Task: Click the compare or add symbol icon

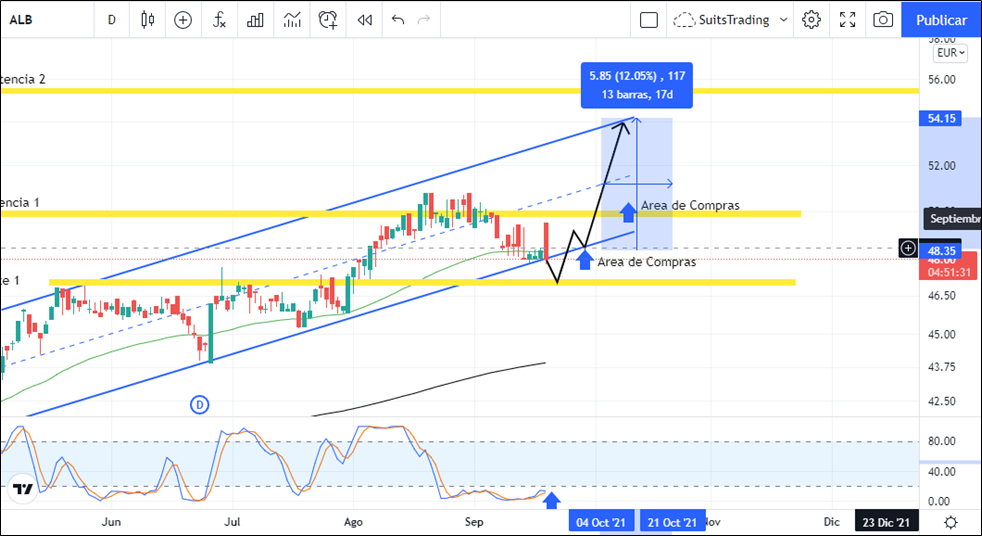Action: click(x=183, y=19)
